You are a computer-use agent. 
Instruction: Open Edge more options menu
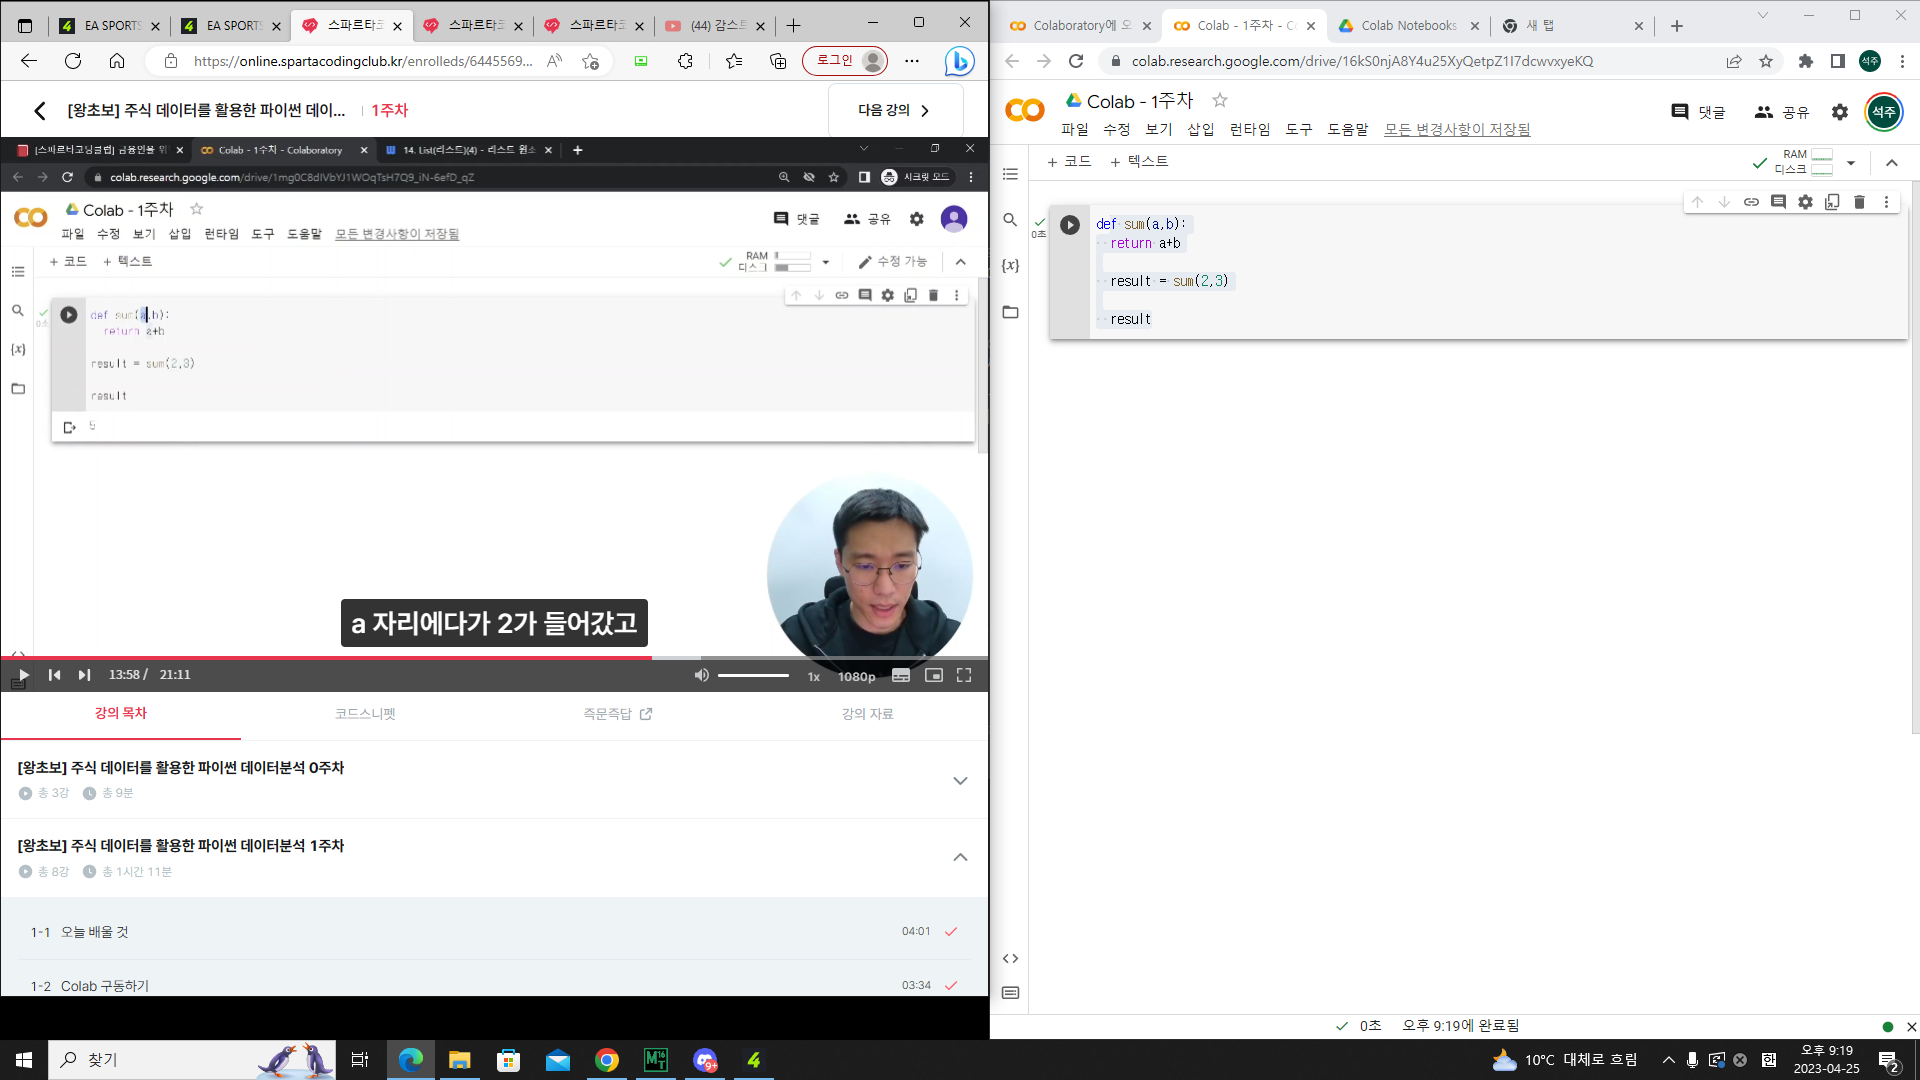coord(911,61)
